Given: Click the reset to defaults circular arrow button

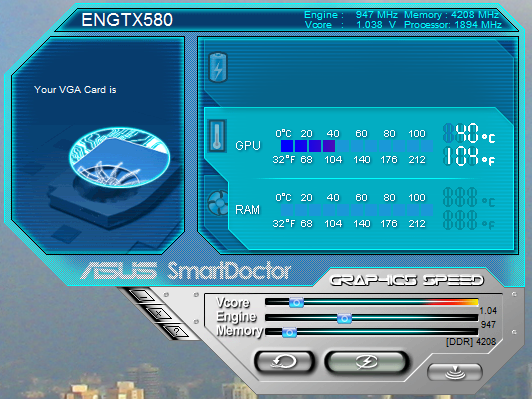Looking at the screenshot, I should [284, 362].
